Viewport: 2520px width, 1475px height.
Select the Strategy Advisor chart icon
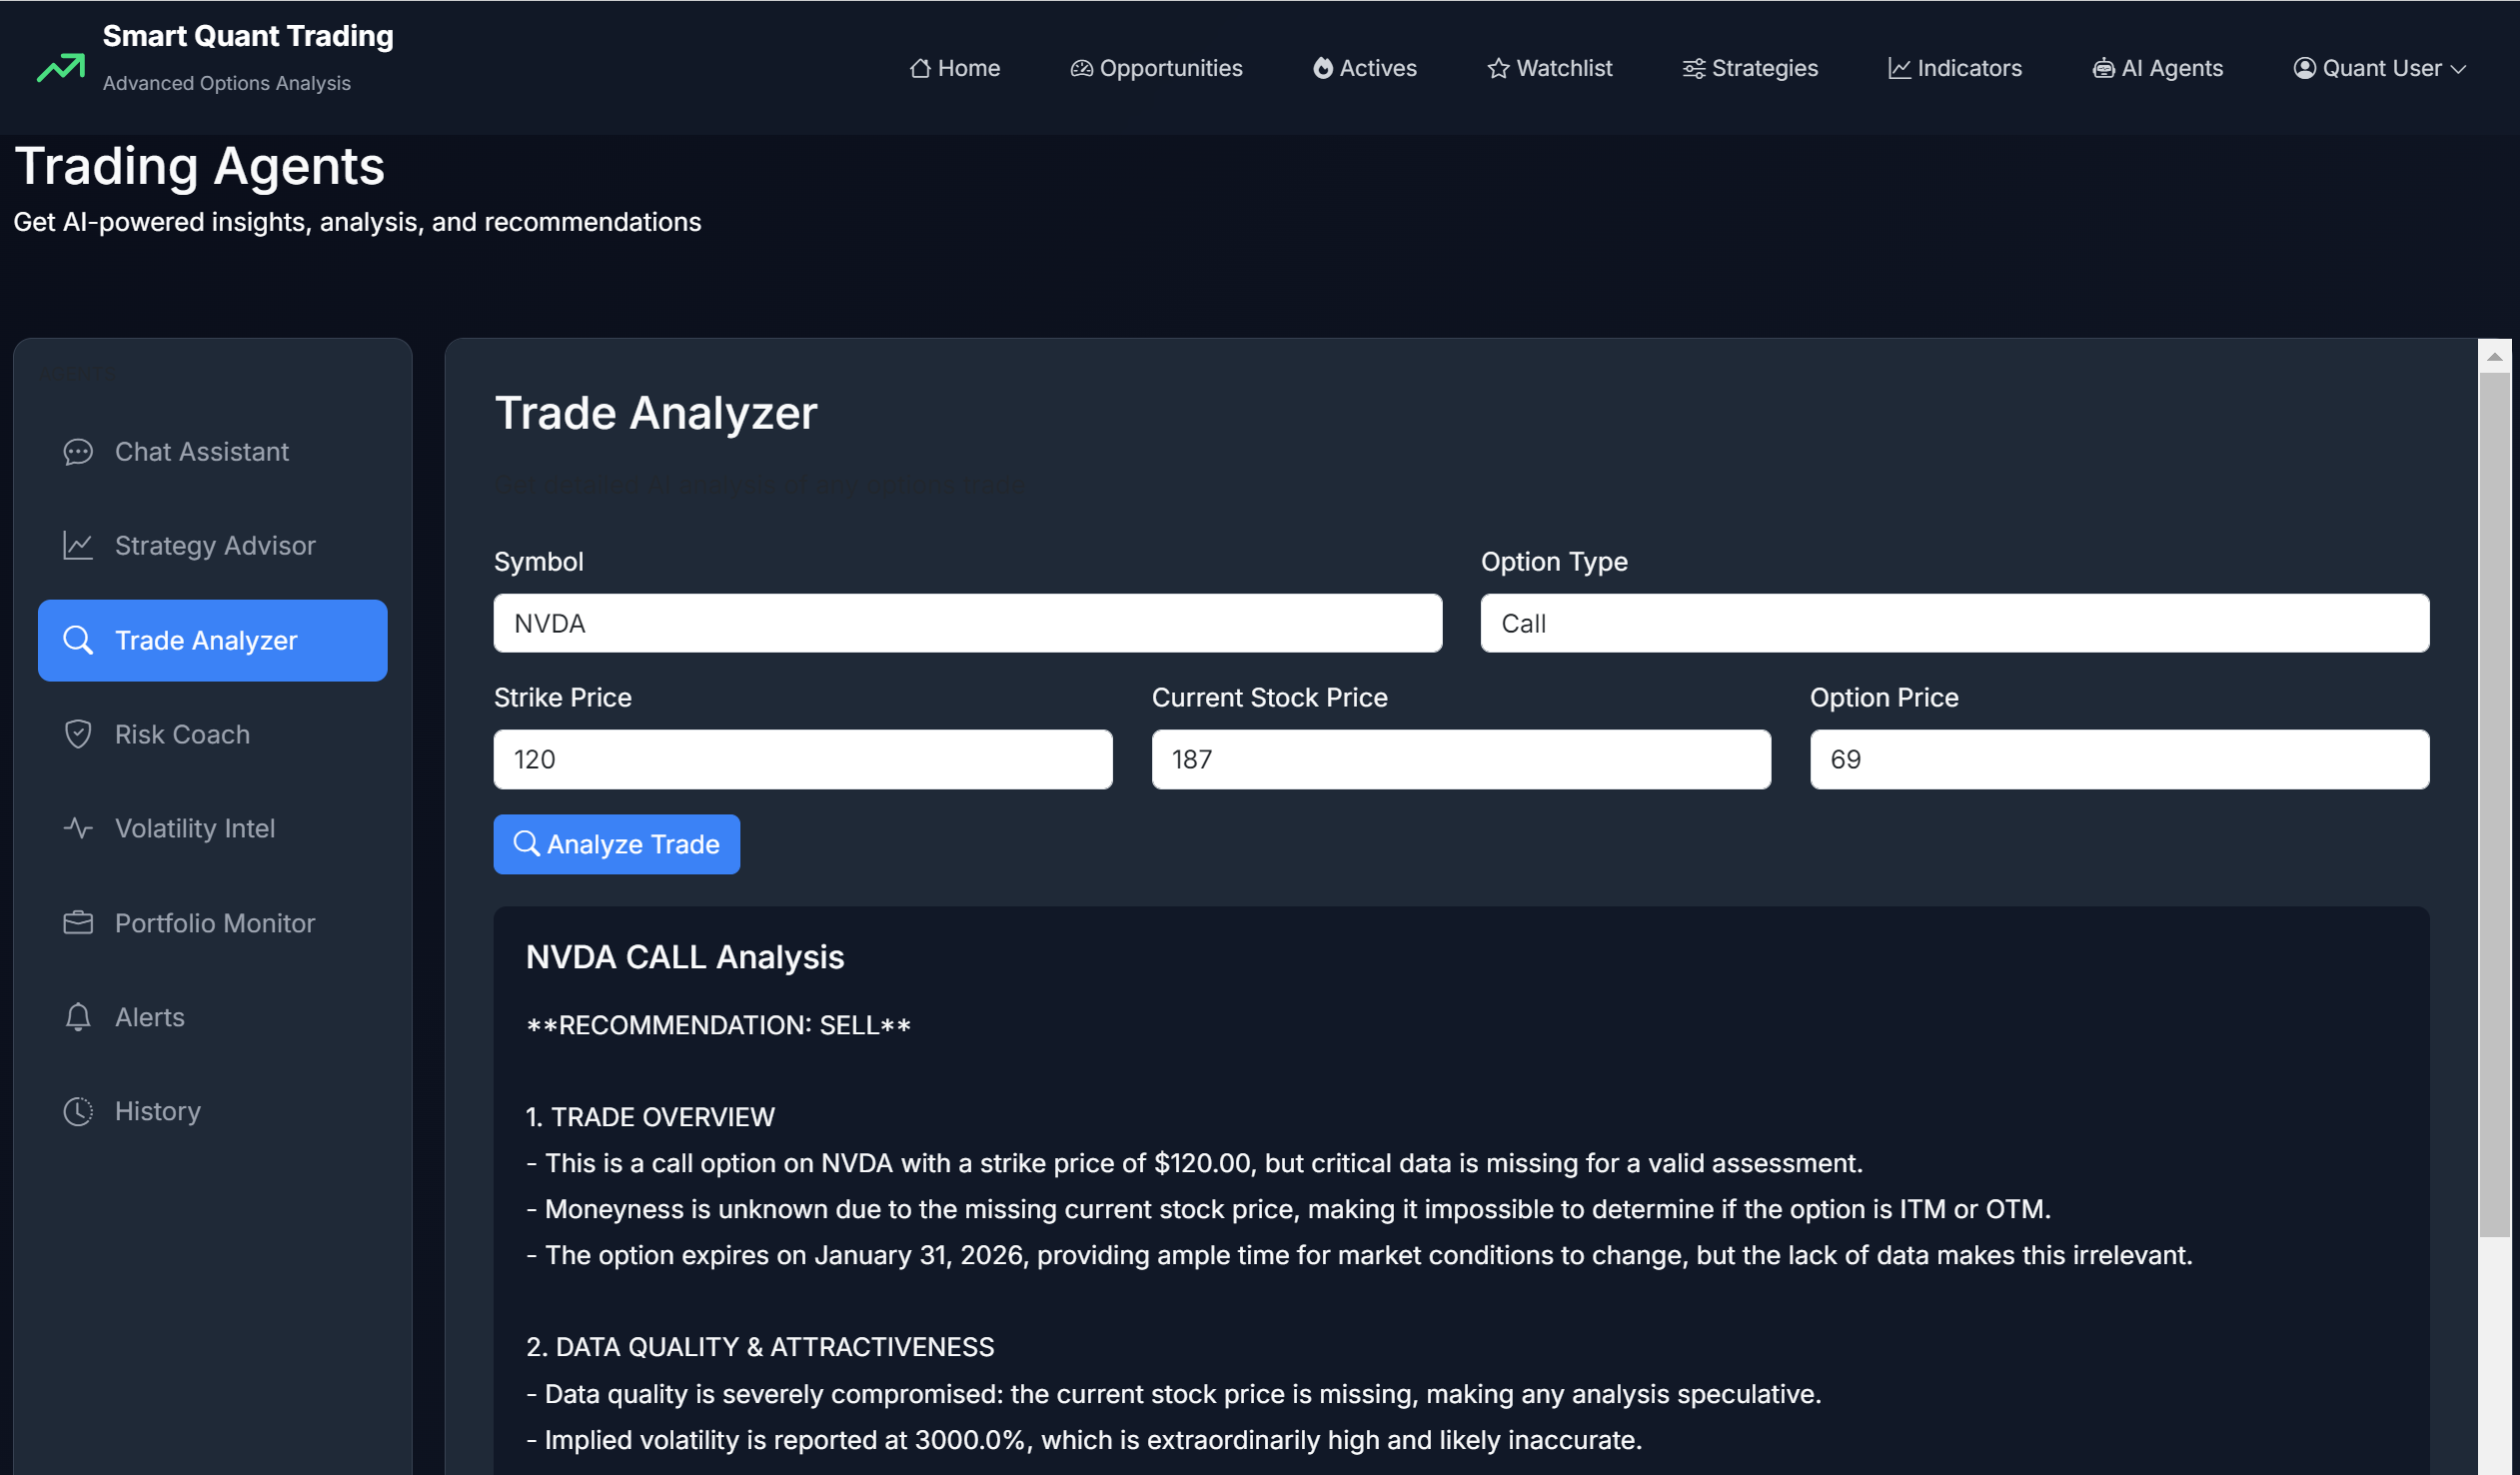[77, 545]
